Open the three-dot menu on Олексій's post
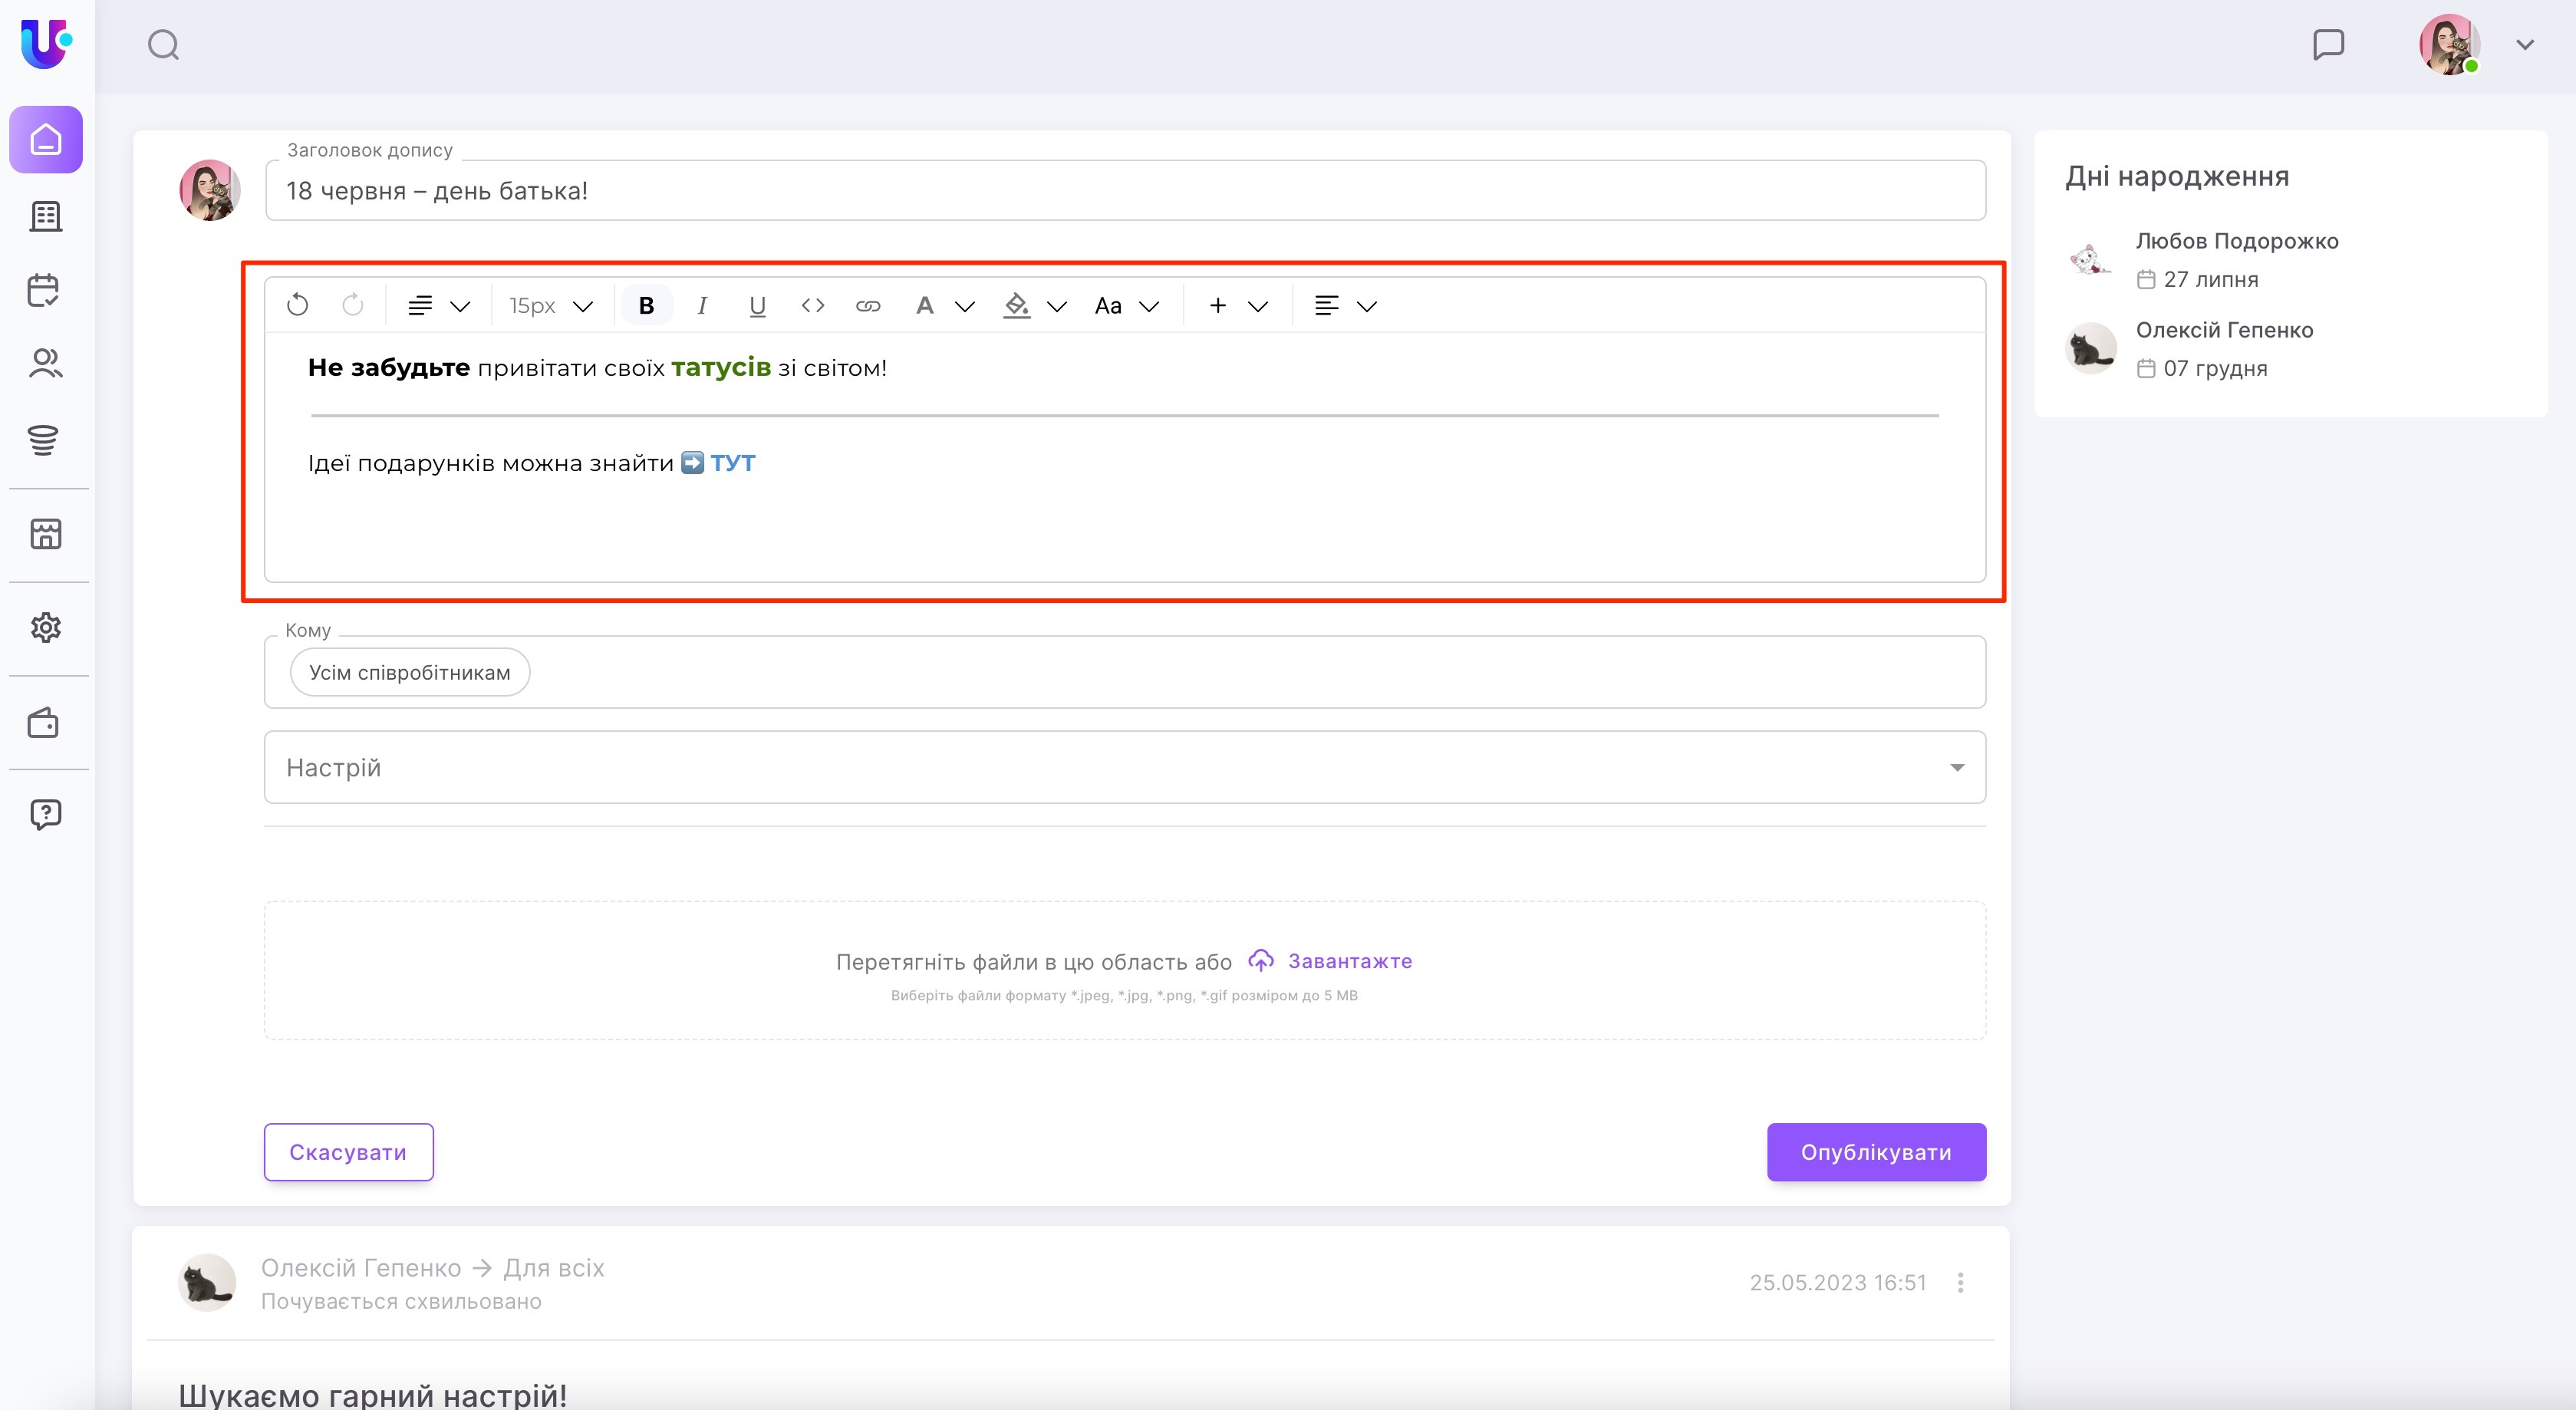The image size is (2576, 1410). pyautogui.click(x=1960, y=1282)
